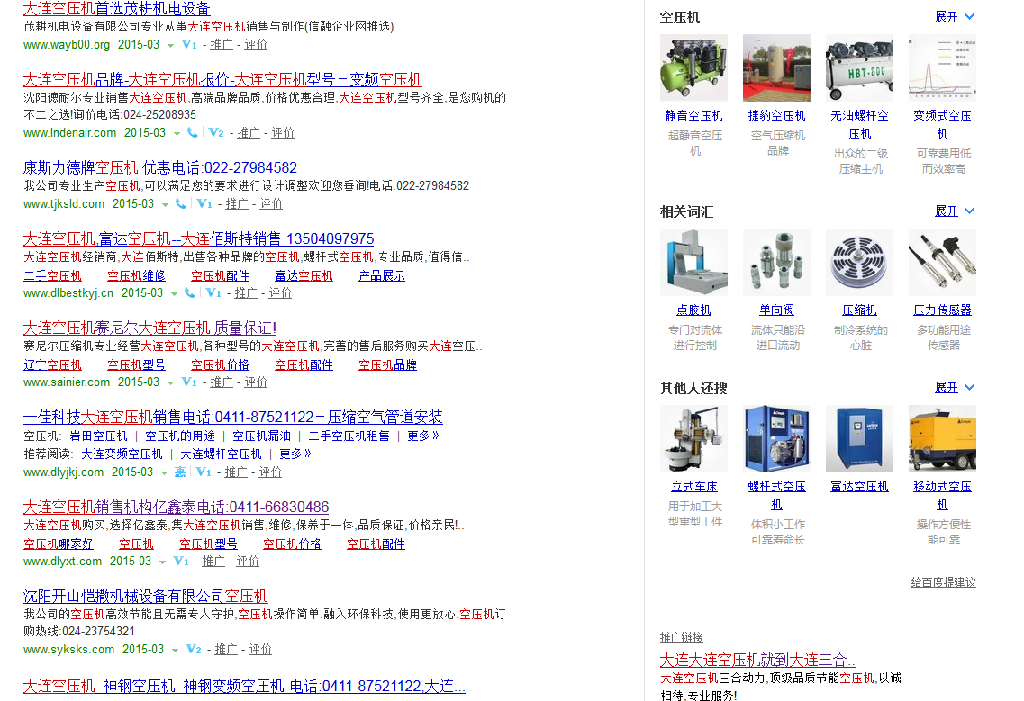Open the 无油螺杆空压机 thumbnail image
This screenshot has height=701, width=1024.
(859, 68)
